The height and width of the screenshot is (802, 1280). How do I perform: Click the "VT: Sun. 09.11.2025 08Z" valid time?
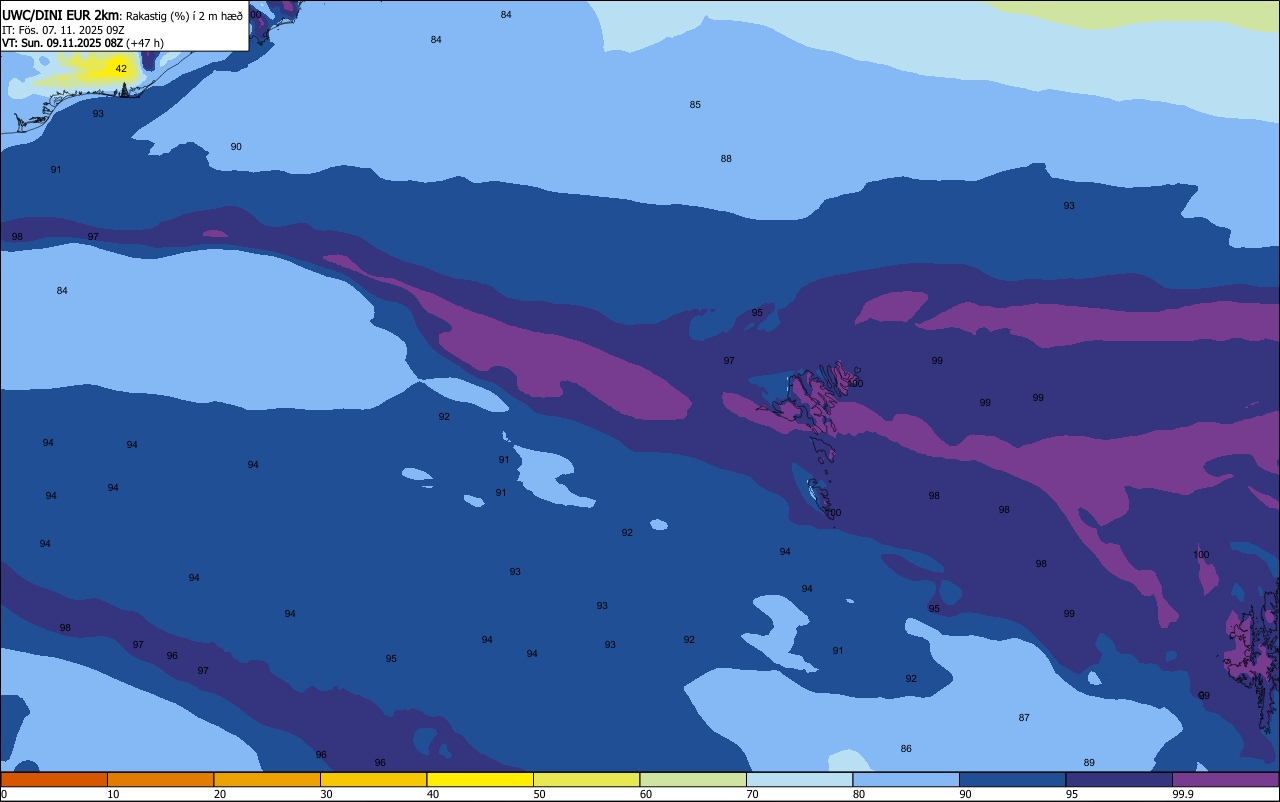tap(62, 43)
